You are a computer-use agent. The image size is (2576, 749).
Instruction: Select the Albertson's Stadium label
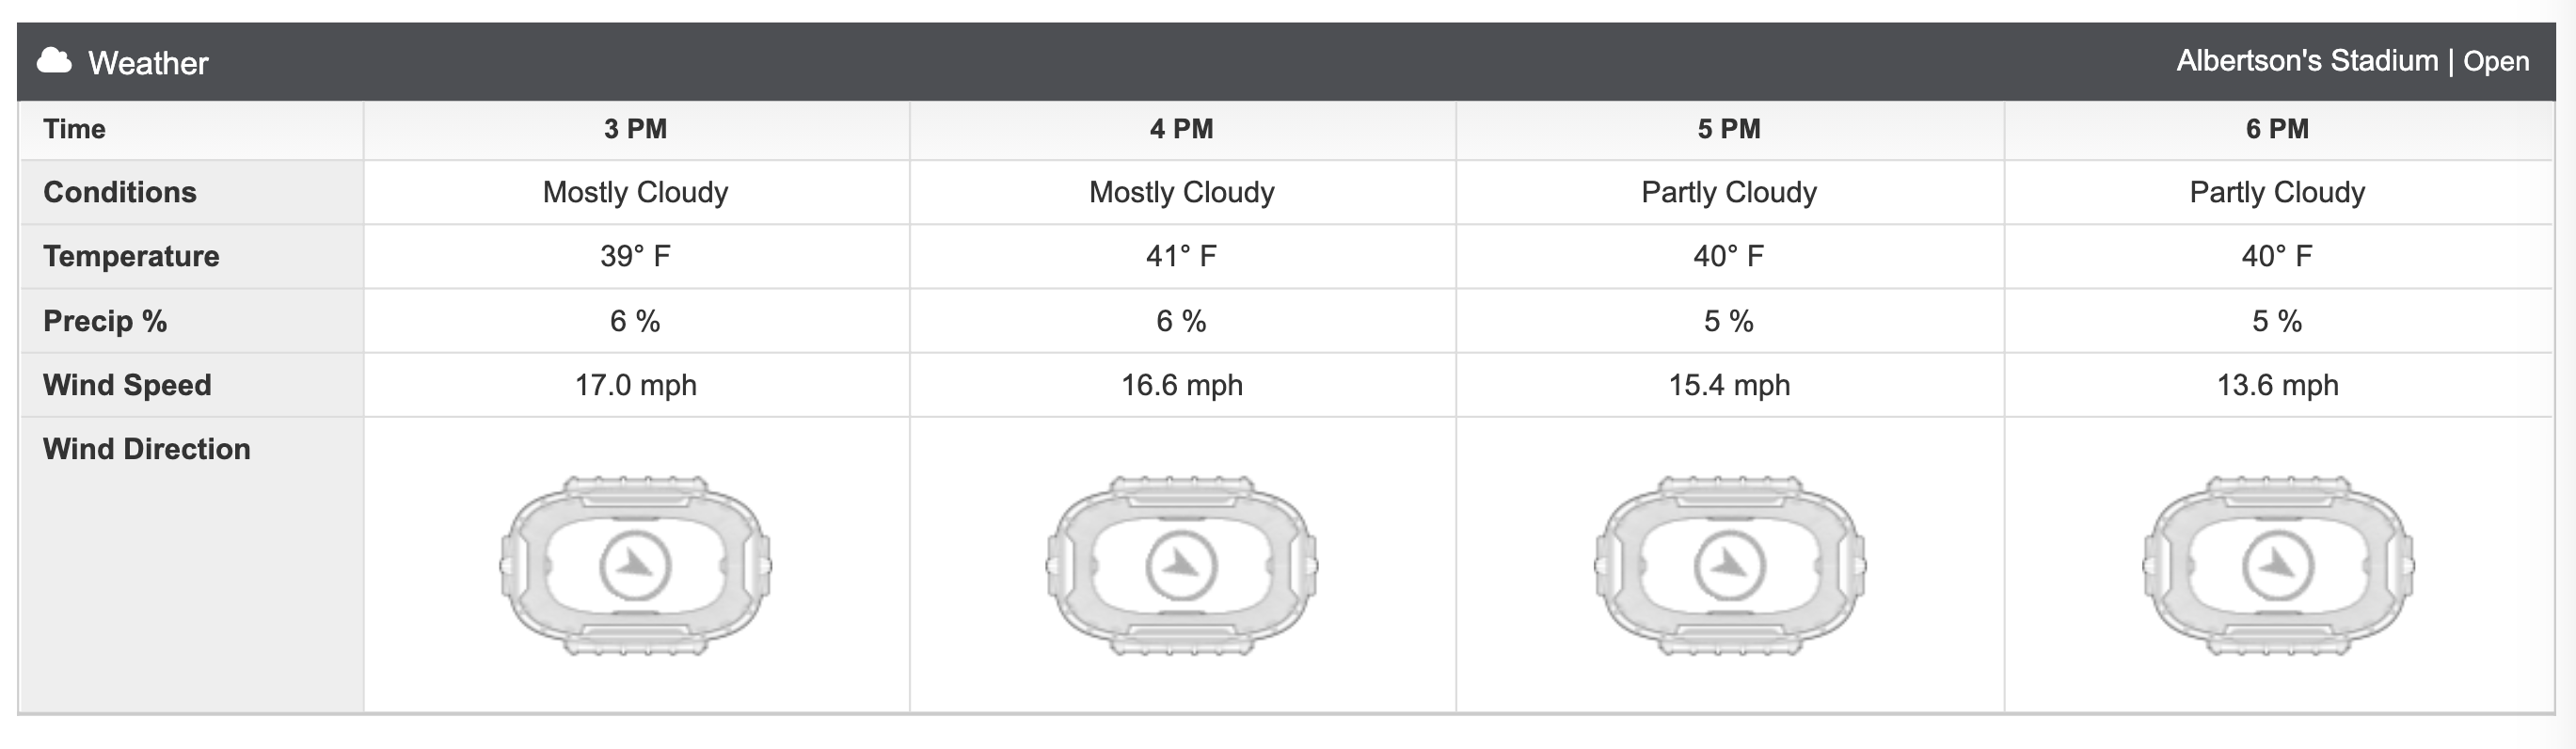tap(2307, 61)
